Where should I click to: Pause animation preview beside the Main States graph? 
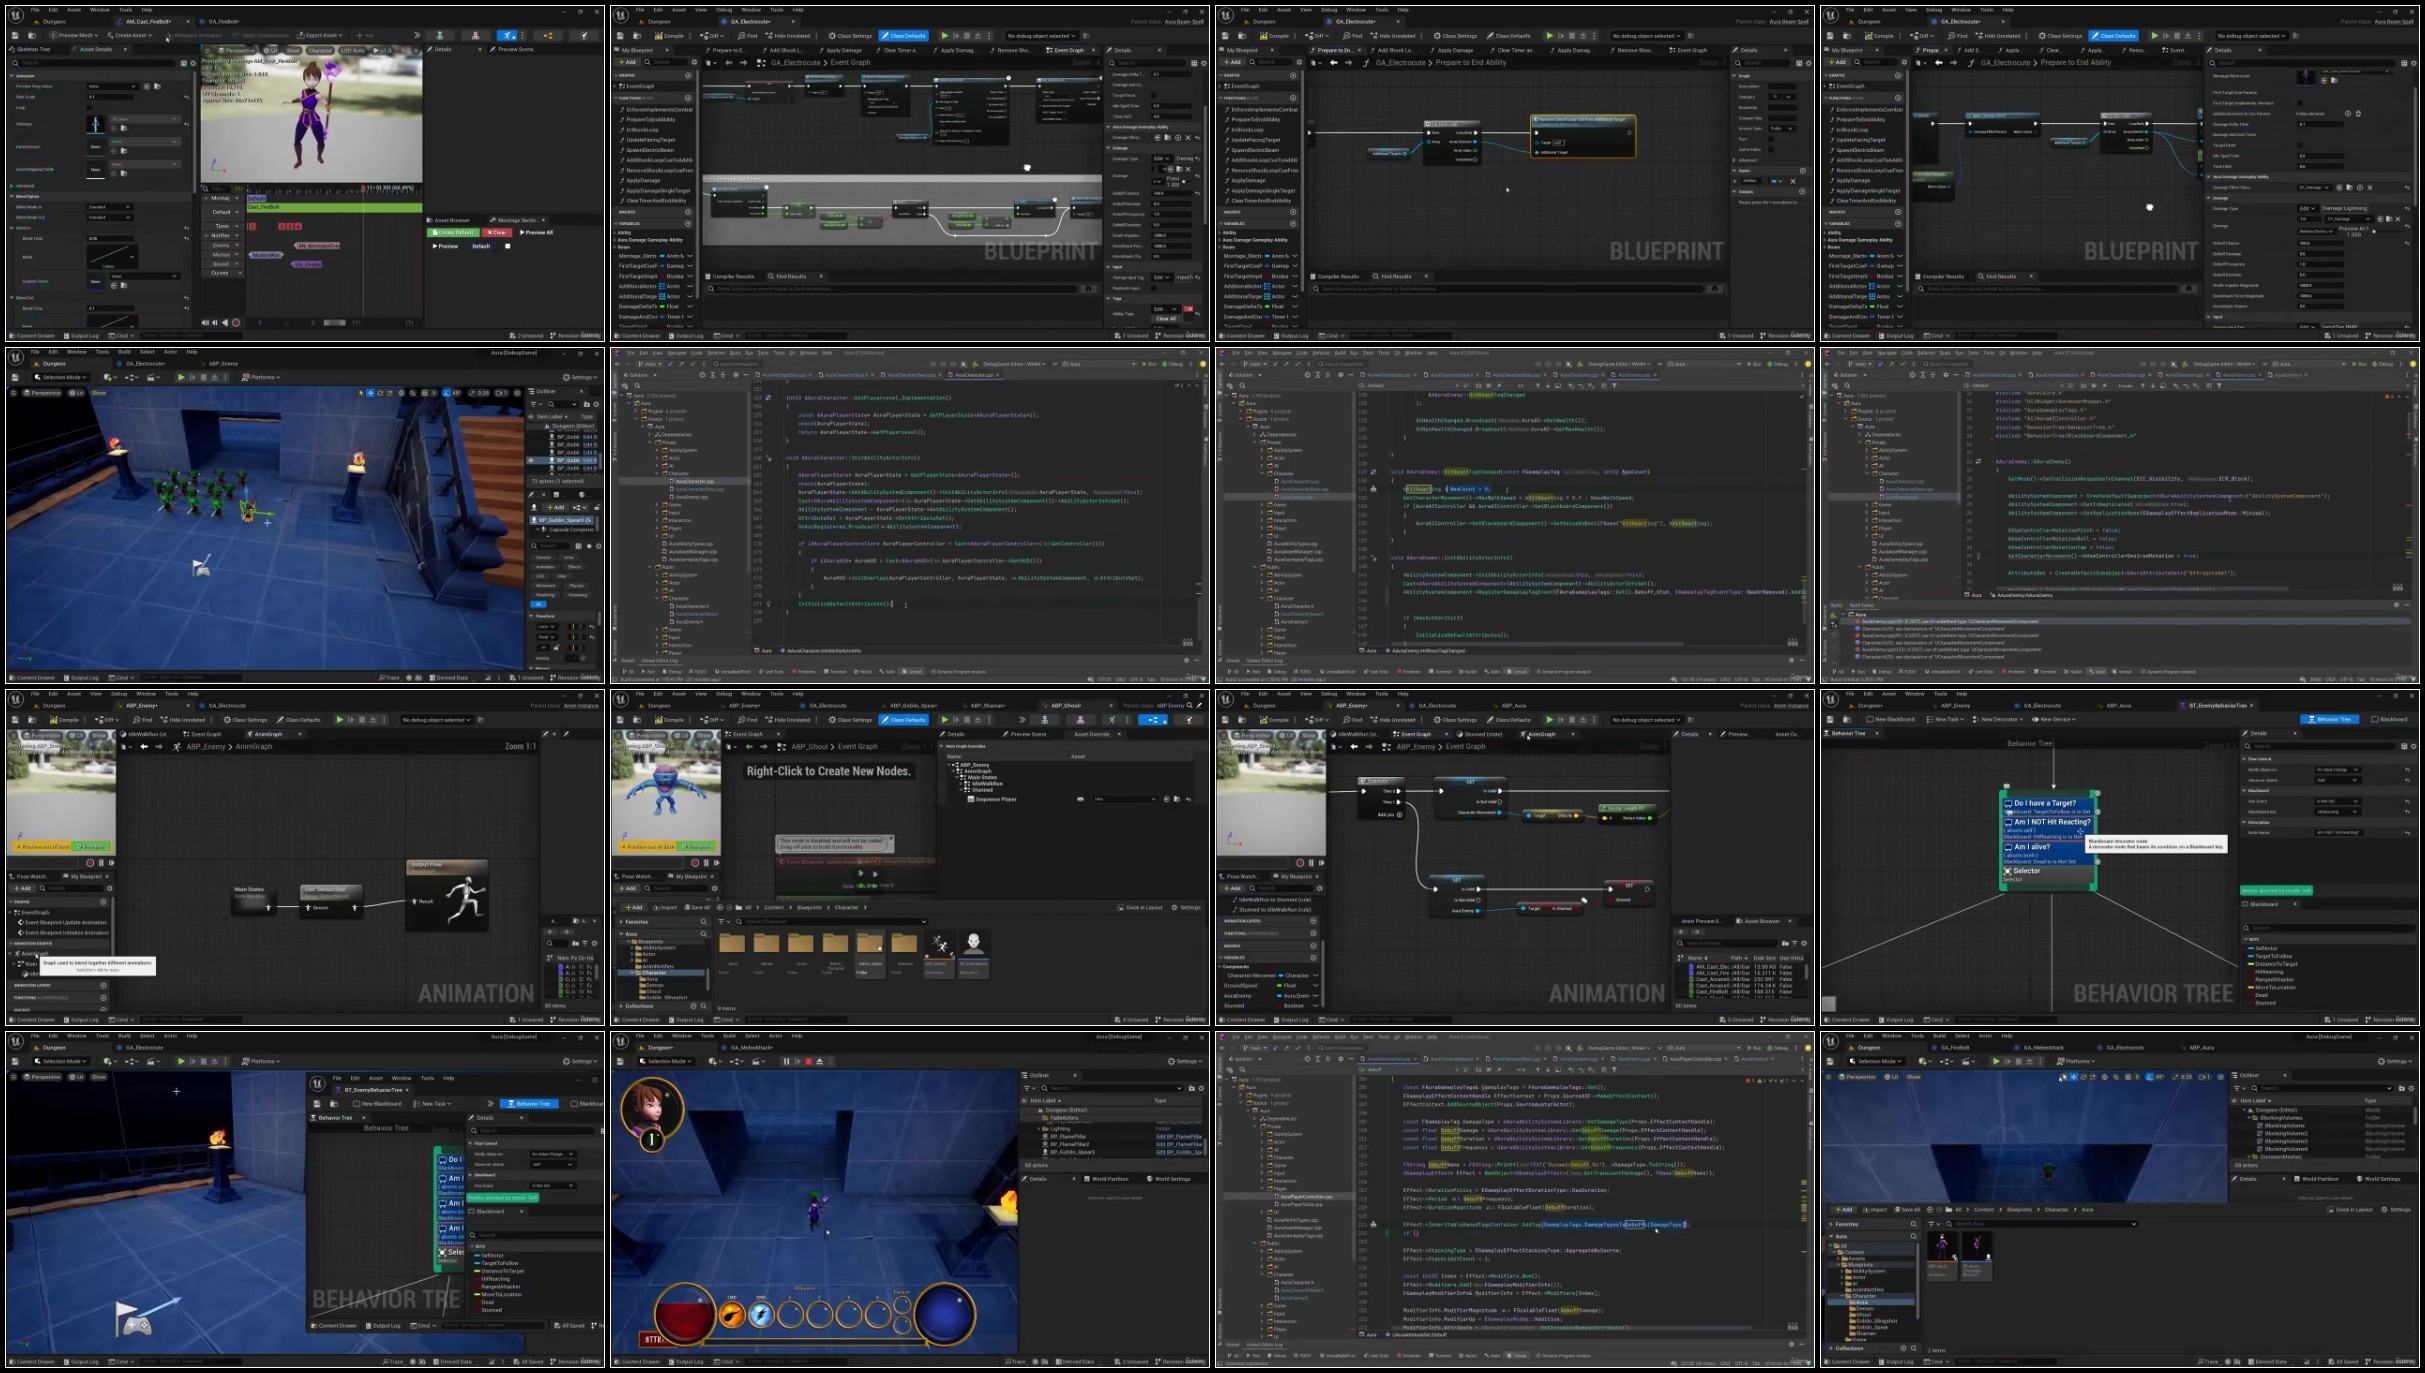101,862
